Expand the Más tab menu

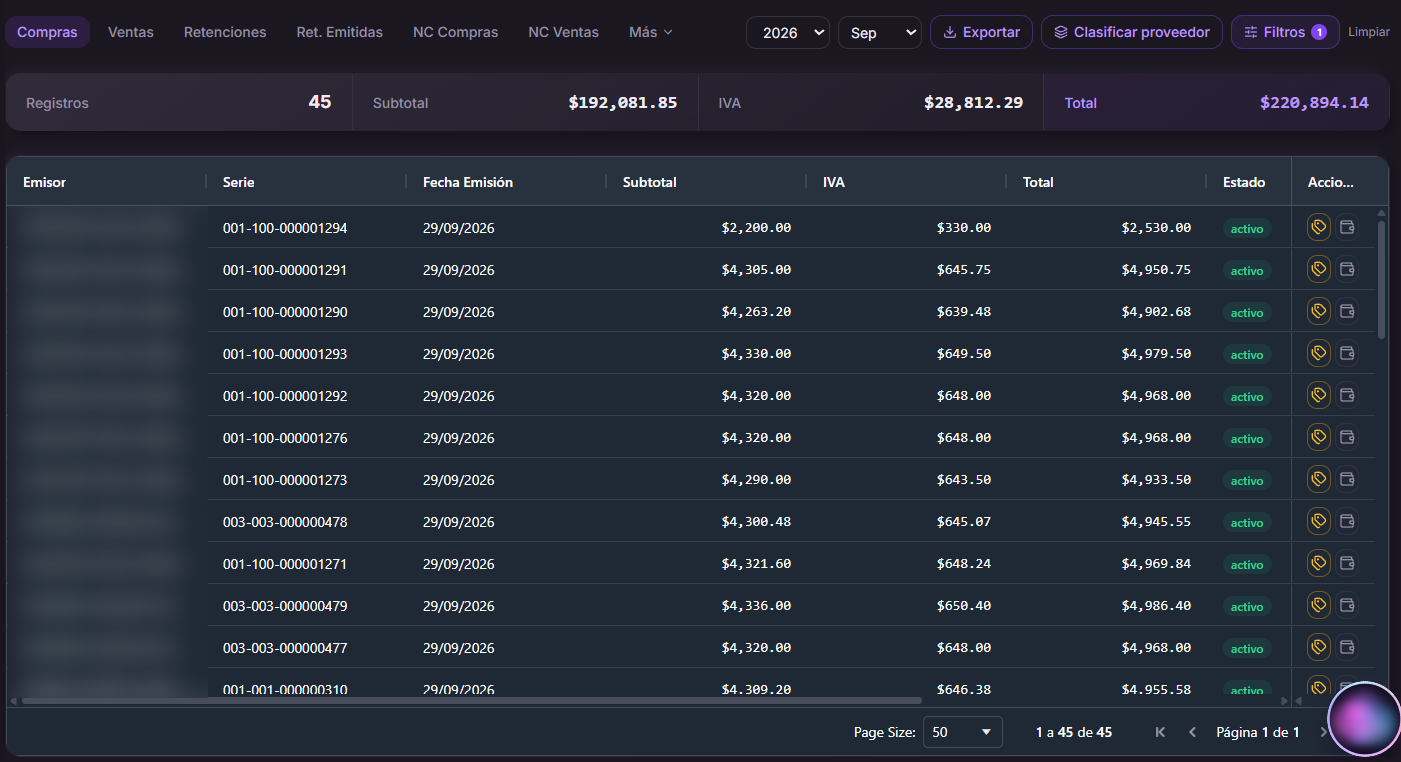[x=651, y=32]
